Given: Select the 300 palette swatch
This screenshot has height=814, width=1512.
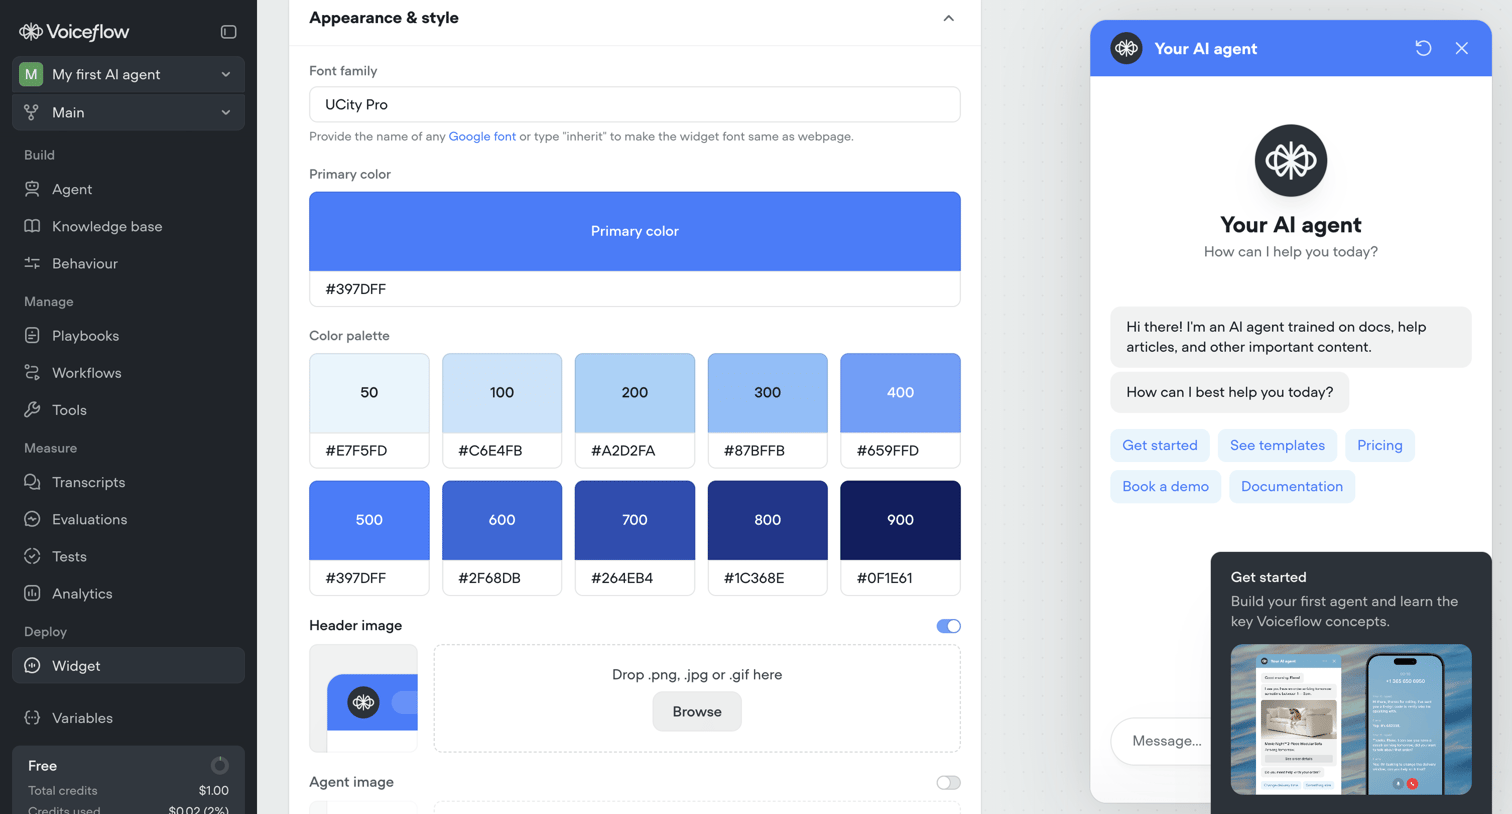Looking at the screenshot, I should pos(768,393).
